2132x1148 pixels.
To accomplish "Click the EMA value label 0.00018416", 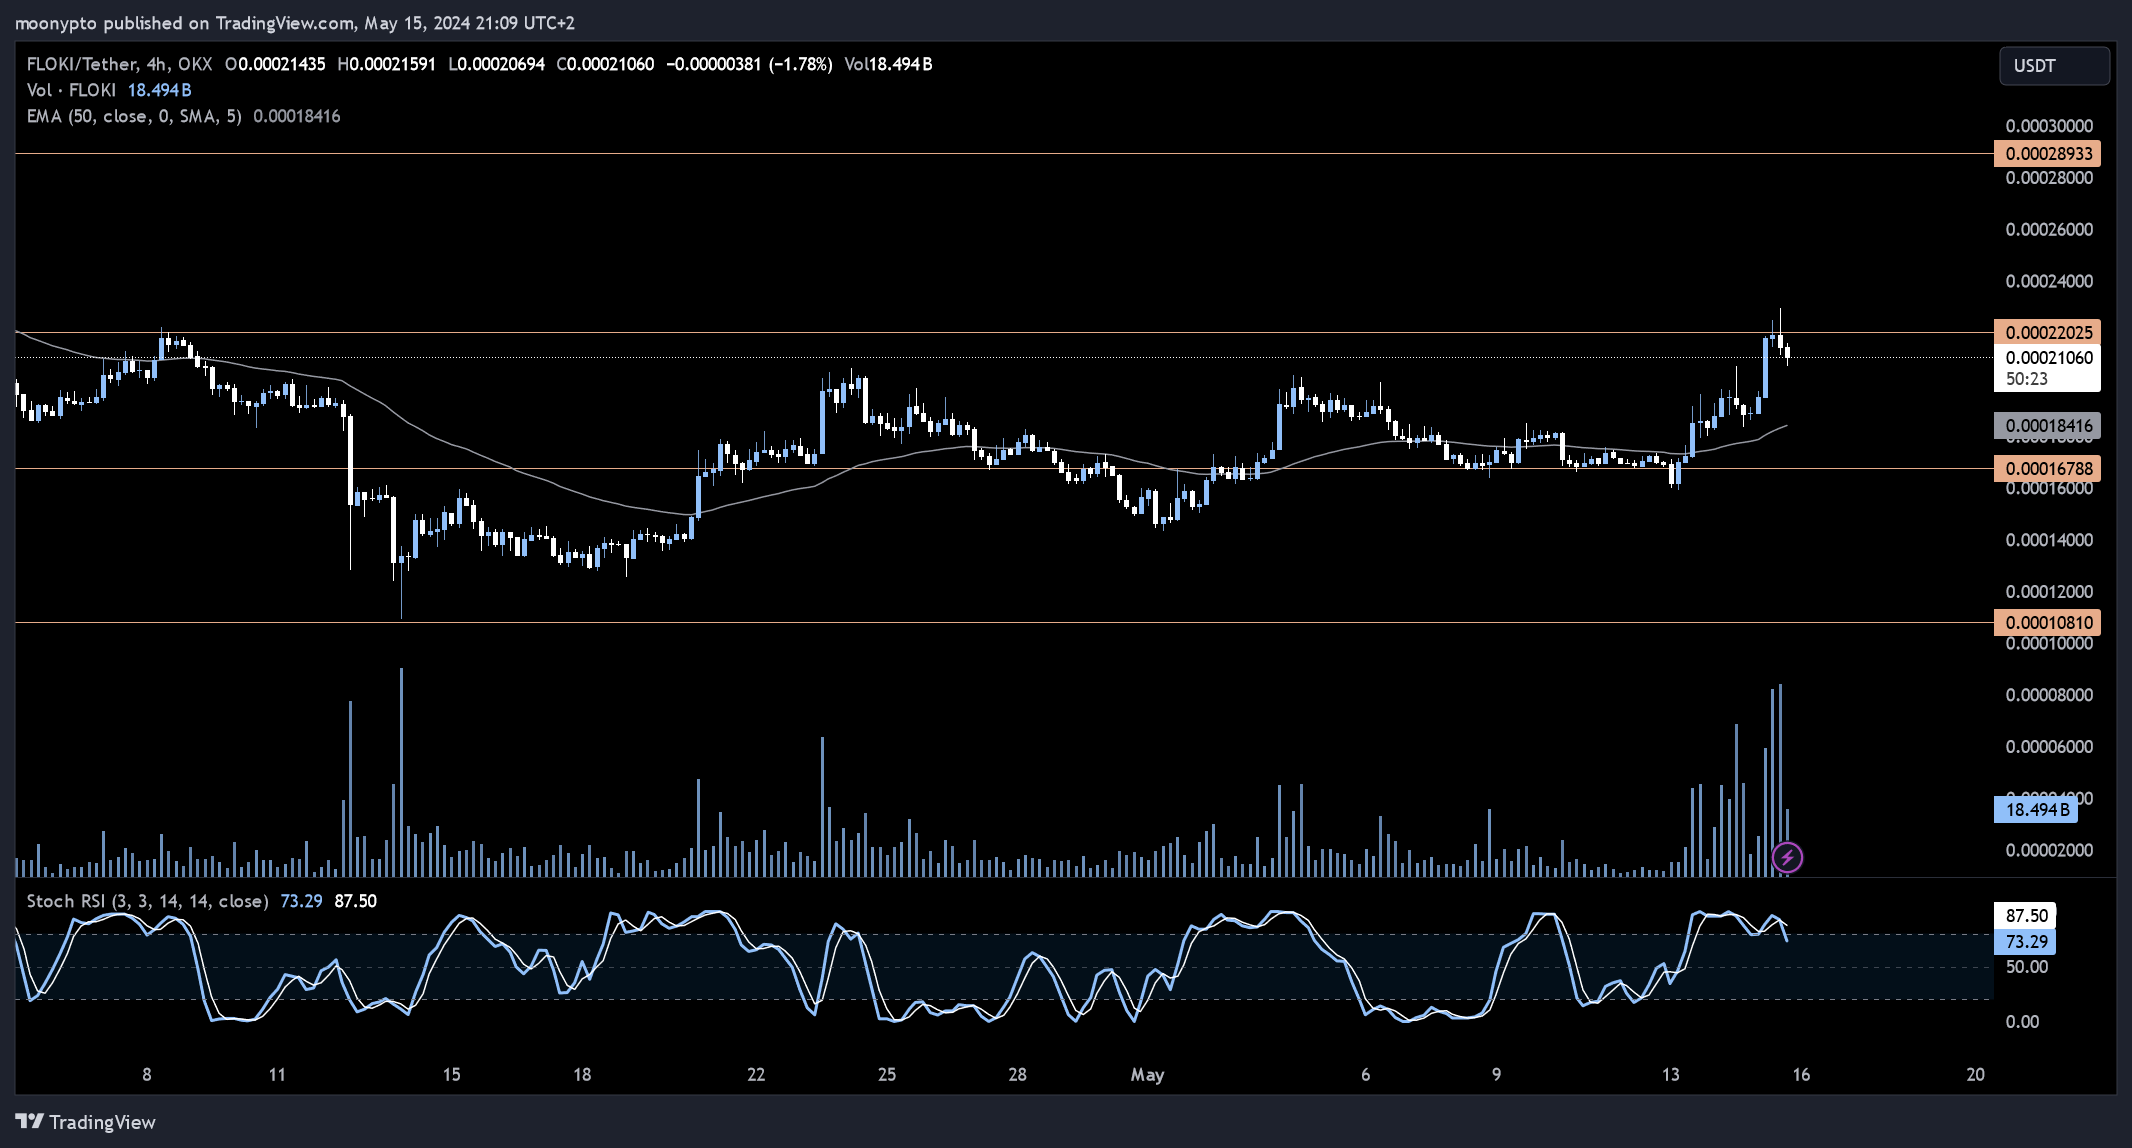I will click(2048, 426).
